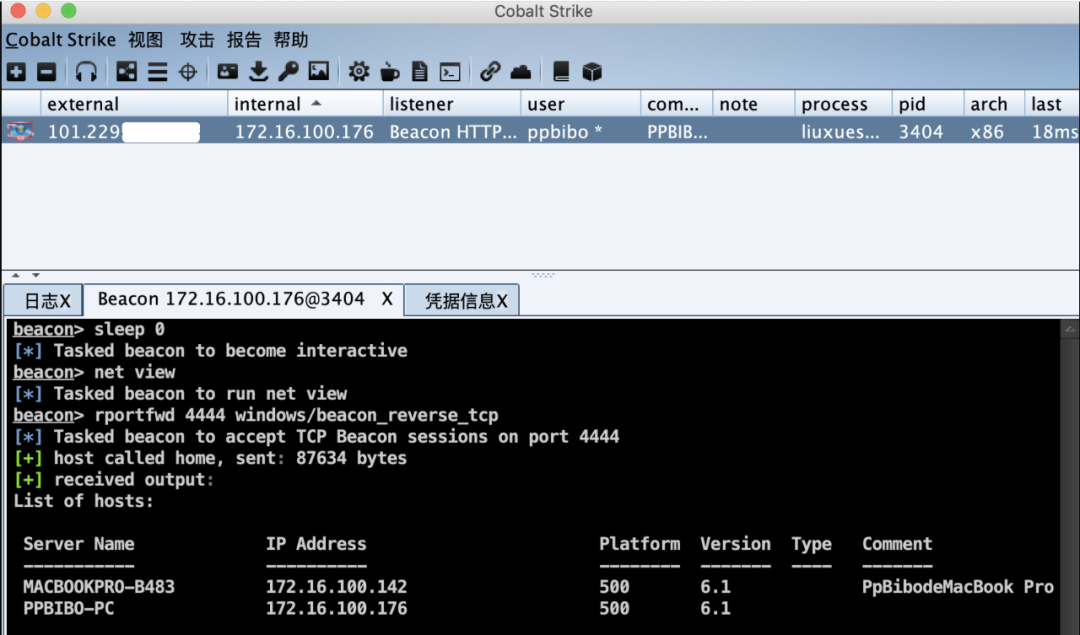Switch to pivot graph view icon

click(127, 72)
